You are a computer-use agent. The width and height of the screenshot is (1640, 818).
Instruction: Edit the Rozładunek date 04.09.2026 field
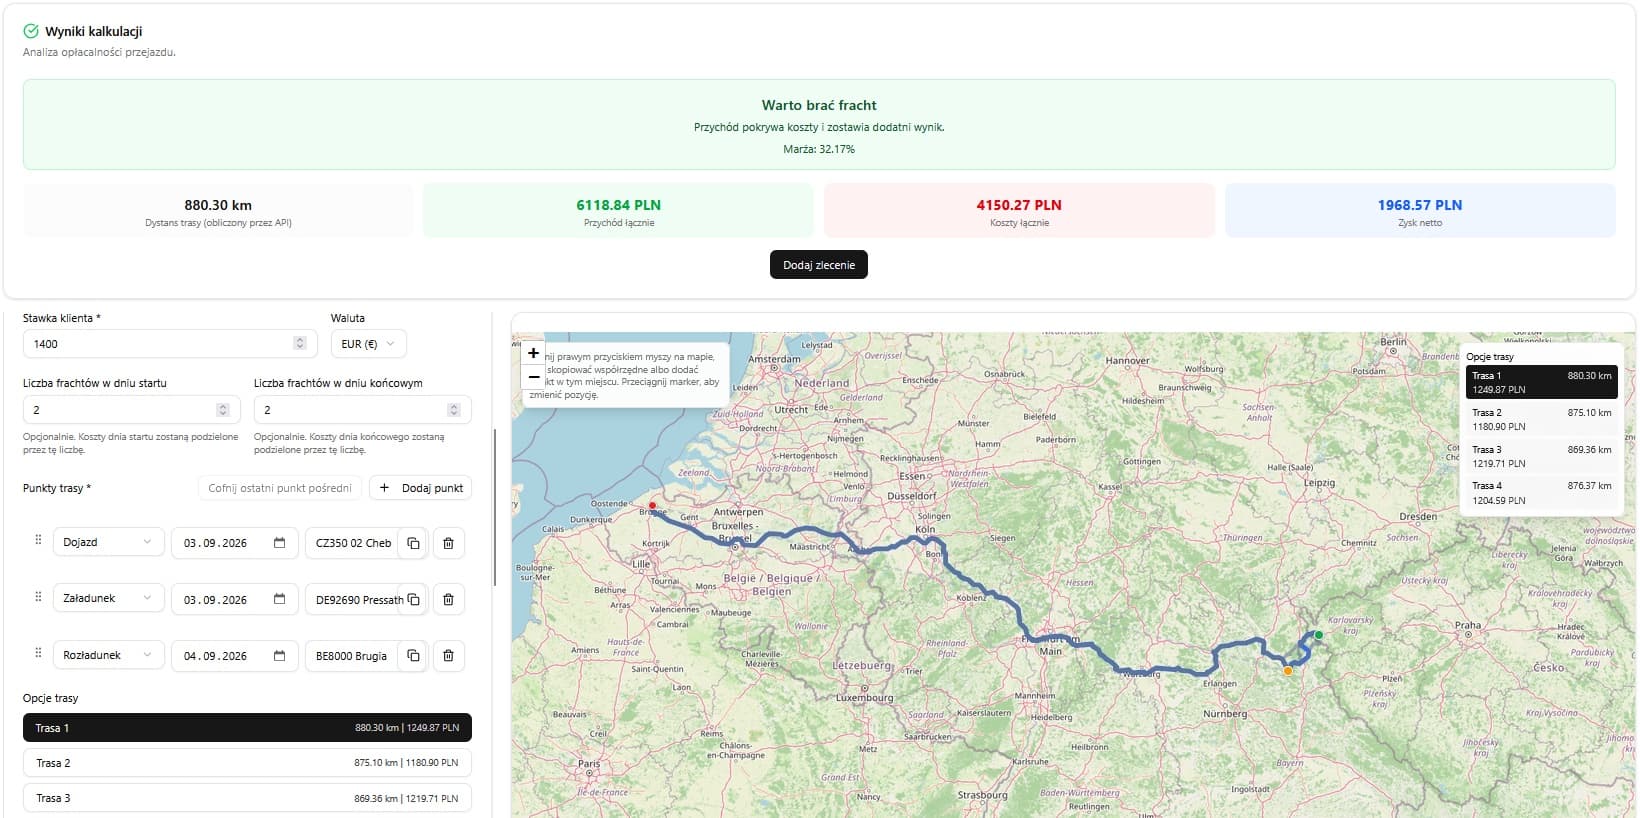235,656
